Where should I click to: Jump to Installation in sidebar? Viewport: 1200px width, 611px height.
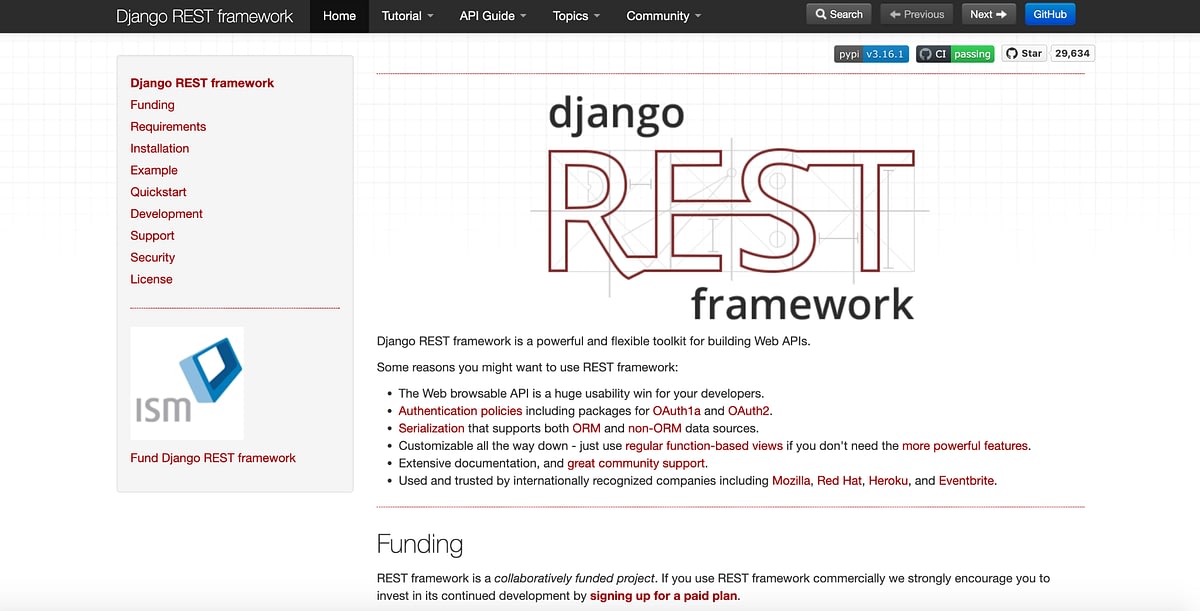159,148
